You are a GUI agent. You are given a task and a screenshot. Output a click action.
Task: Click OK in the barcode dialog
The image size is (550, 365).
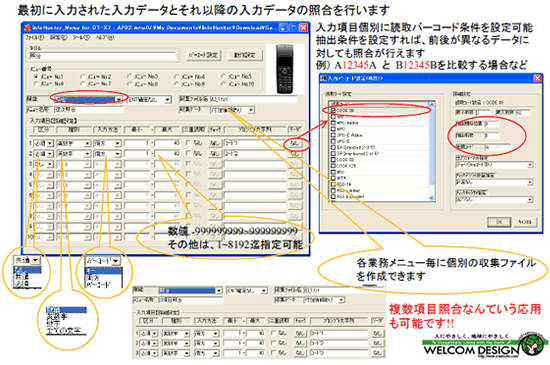(499, 222)
